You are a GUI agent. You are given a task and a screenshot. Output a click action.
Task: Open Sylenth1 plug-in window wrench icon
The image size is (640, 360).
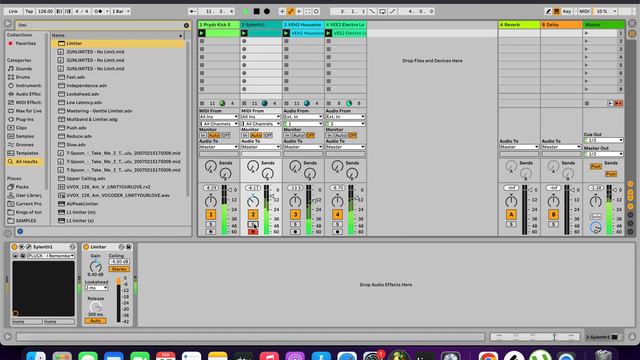[29, 247]
